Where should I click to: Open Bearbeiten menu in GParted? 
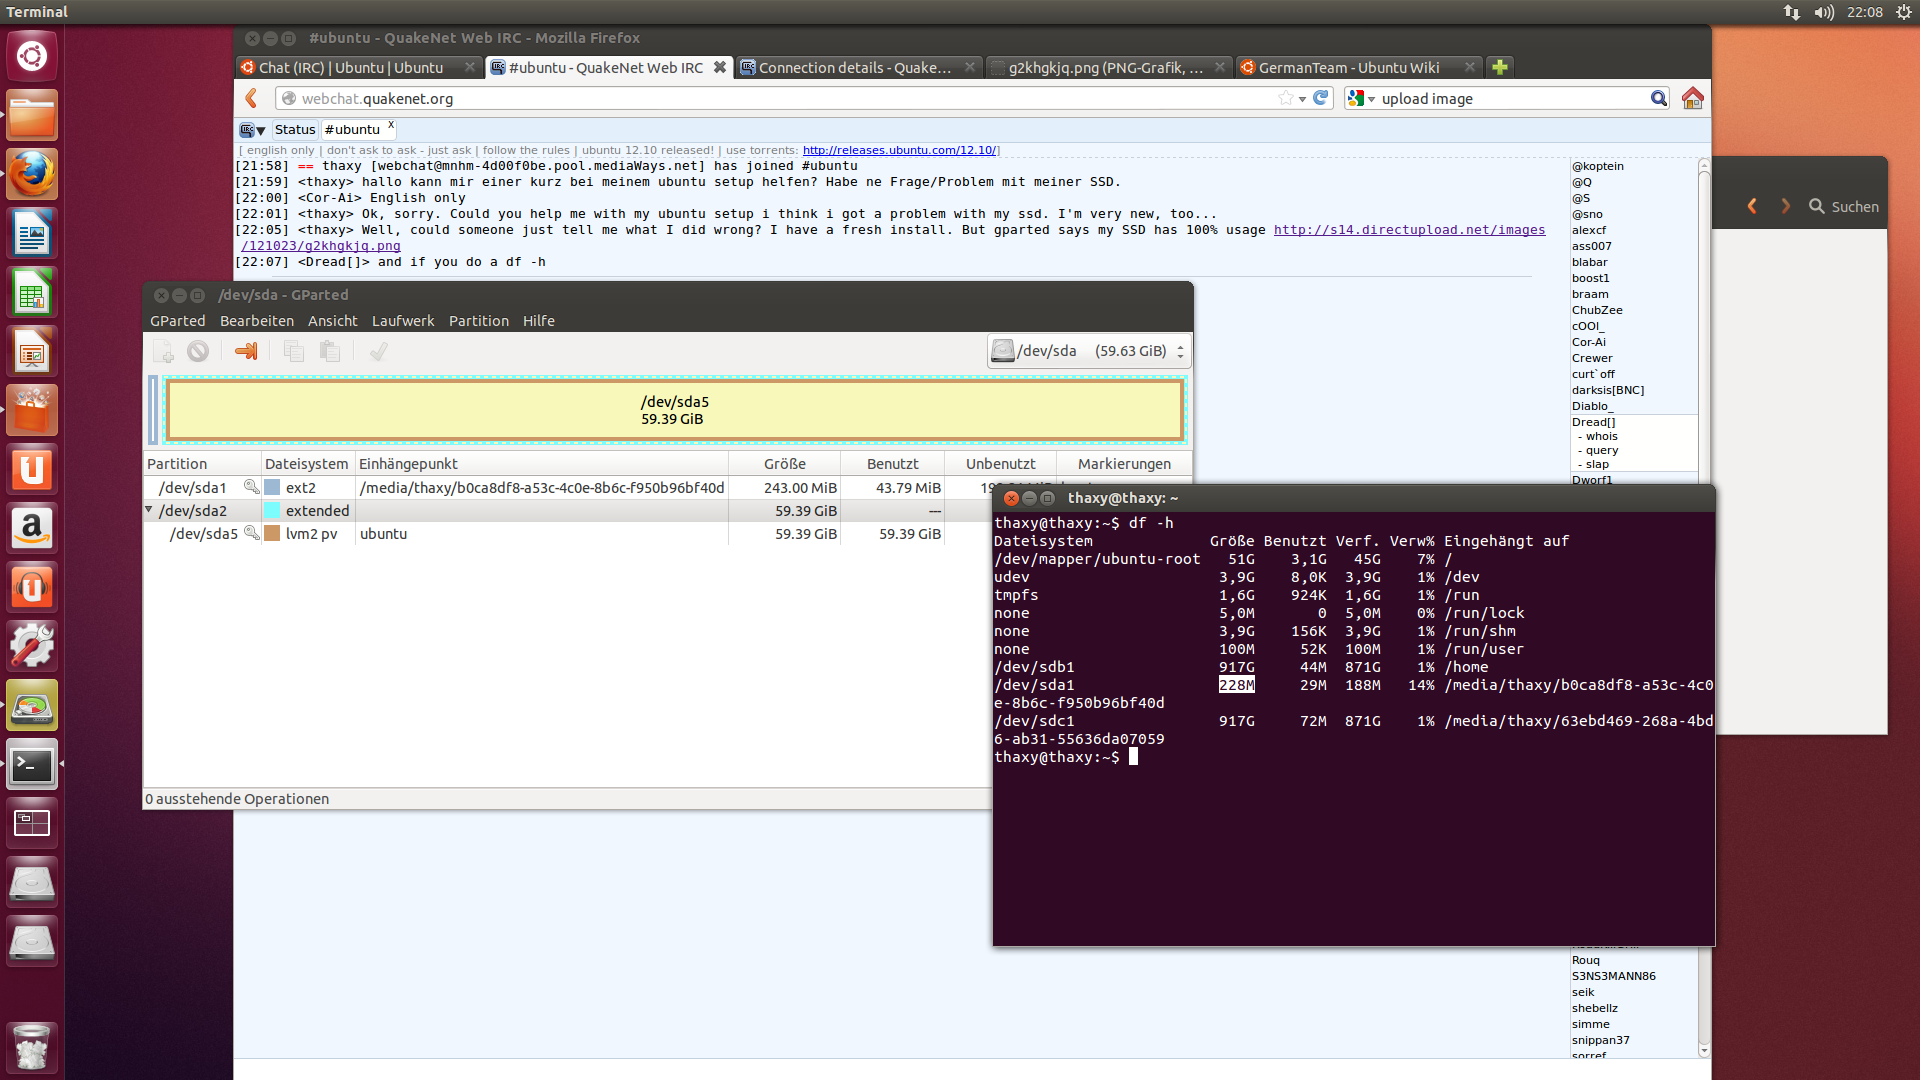pyautogui.click(x=257, y=321)
